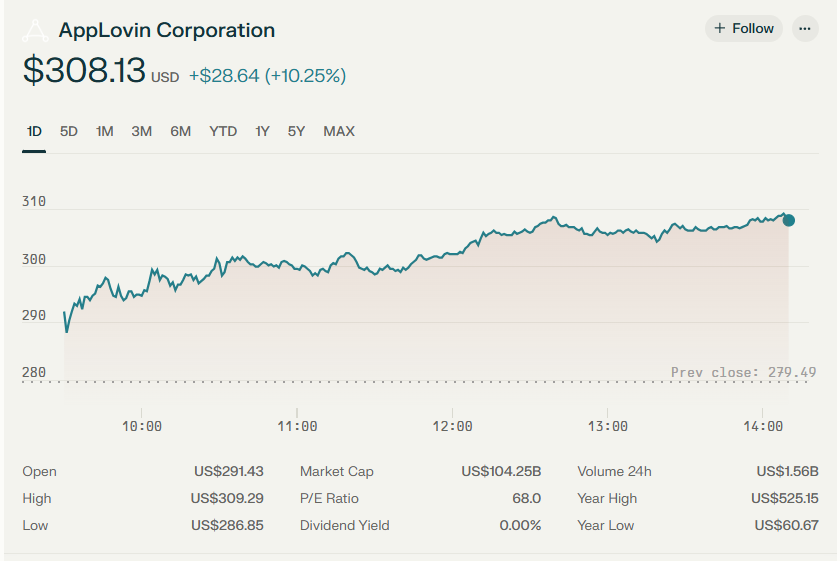Click the Volume 24h label
The height and width of the screenshot is (561, 840).
614,472
